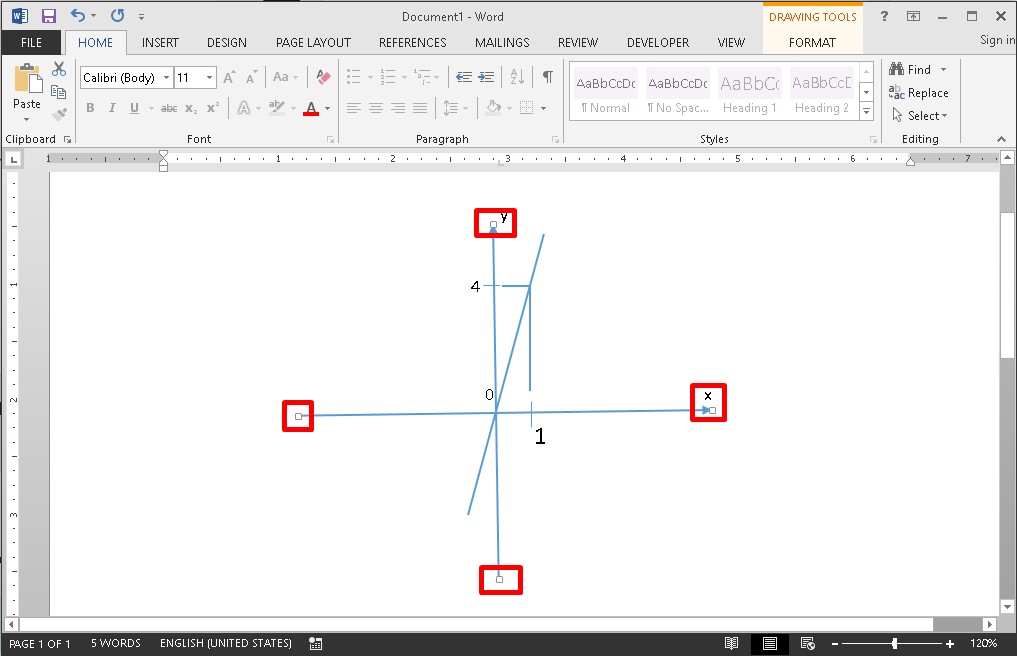Switch to the PAGE LAYOUT tab

tap(313, 43)
